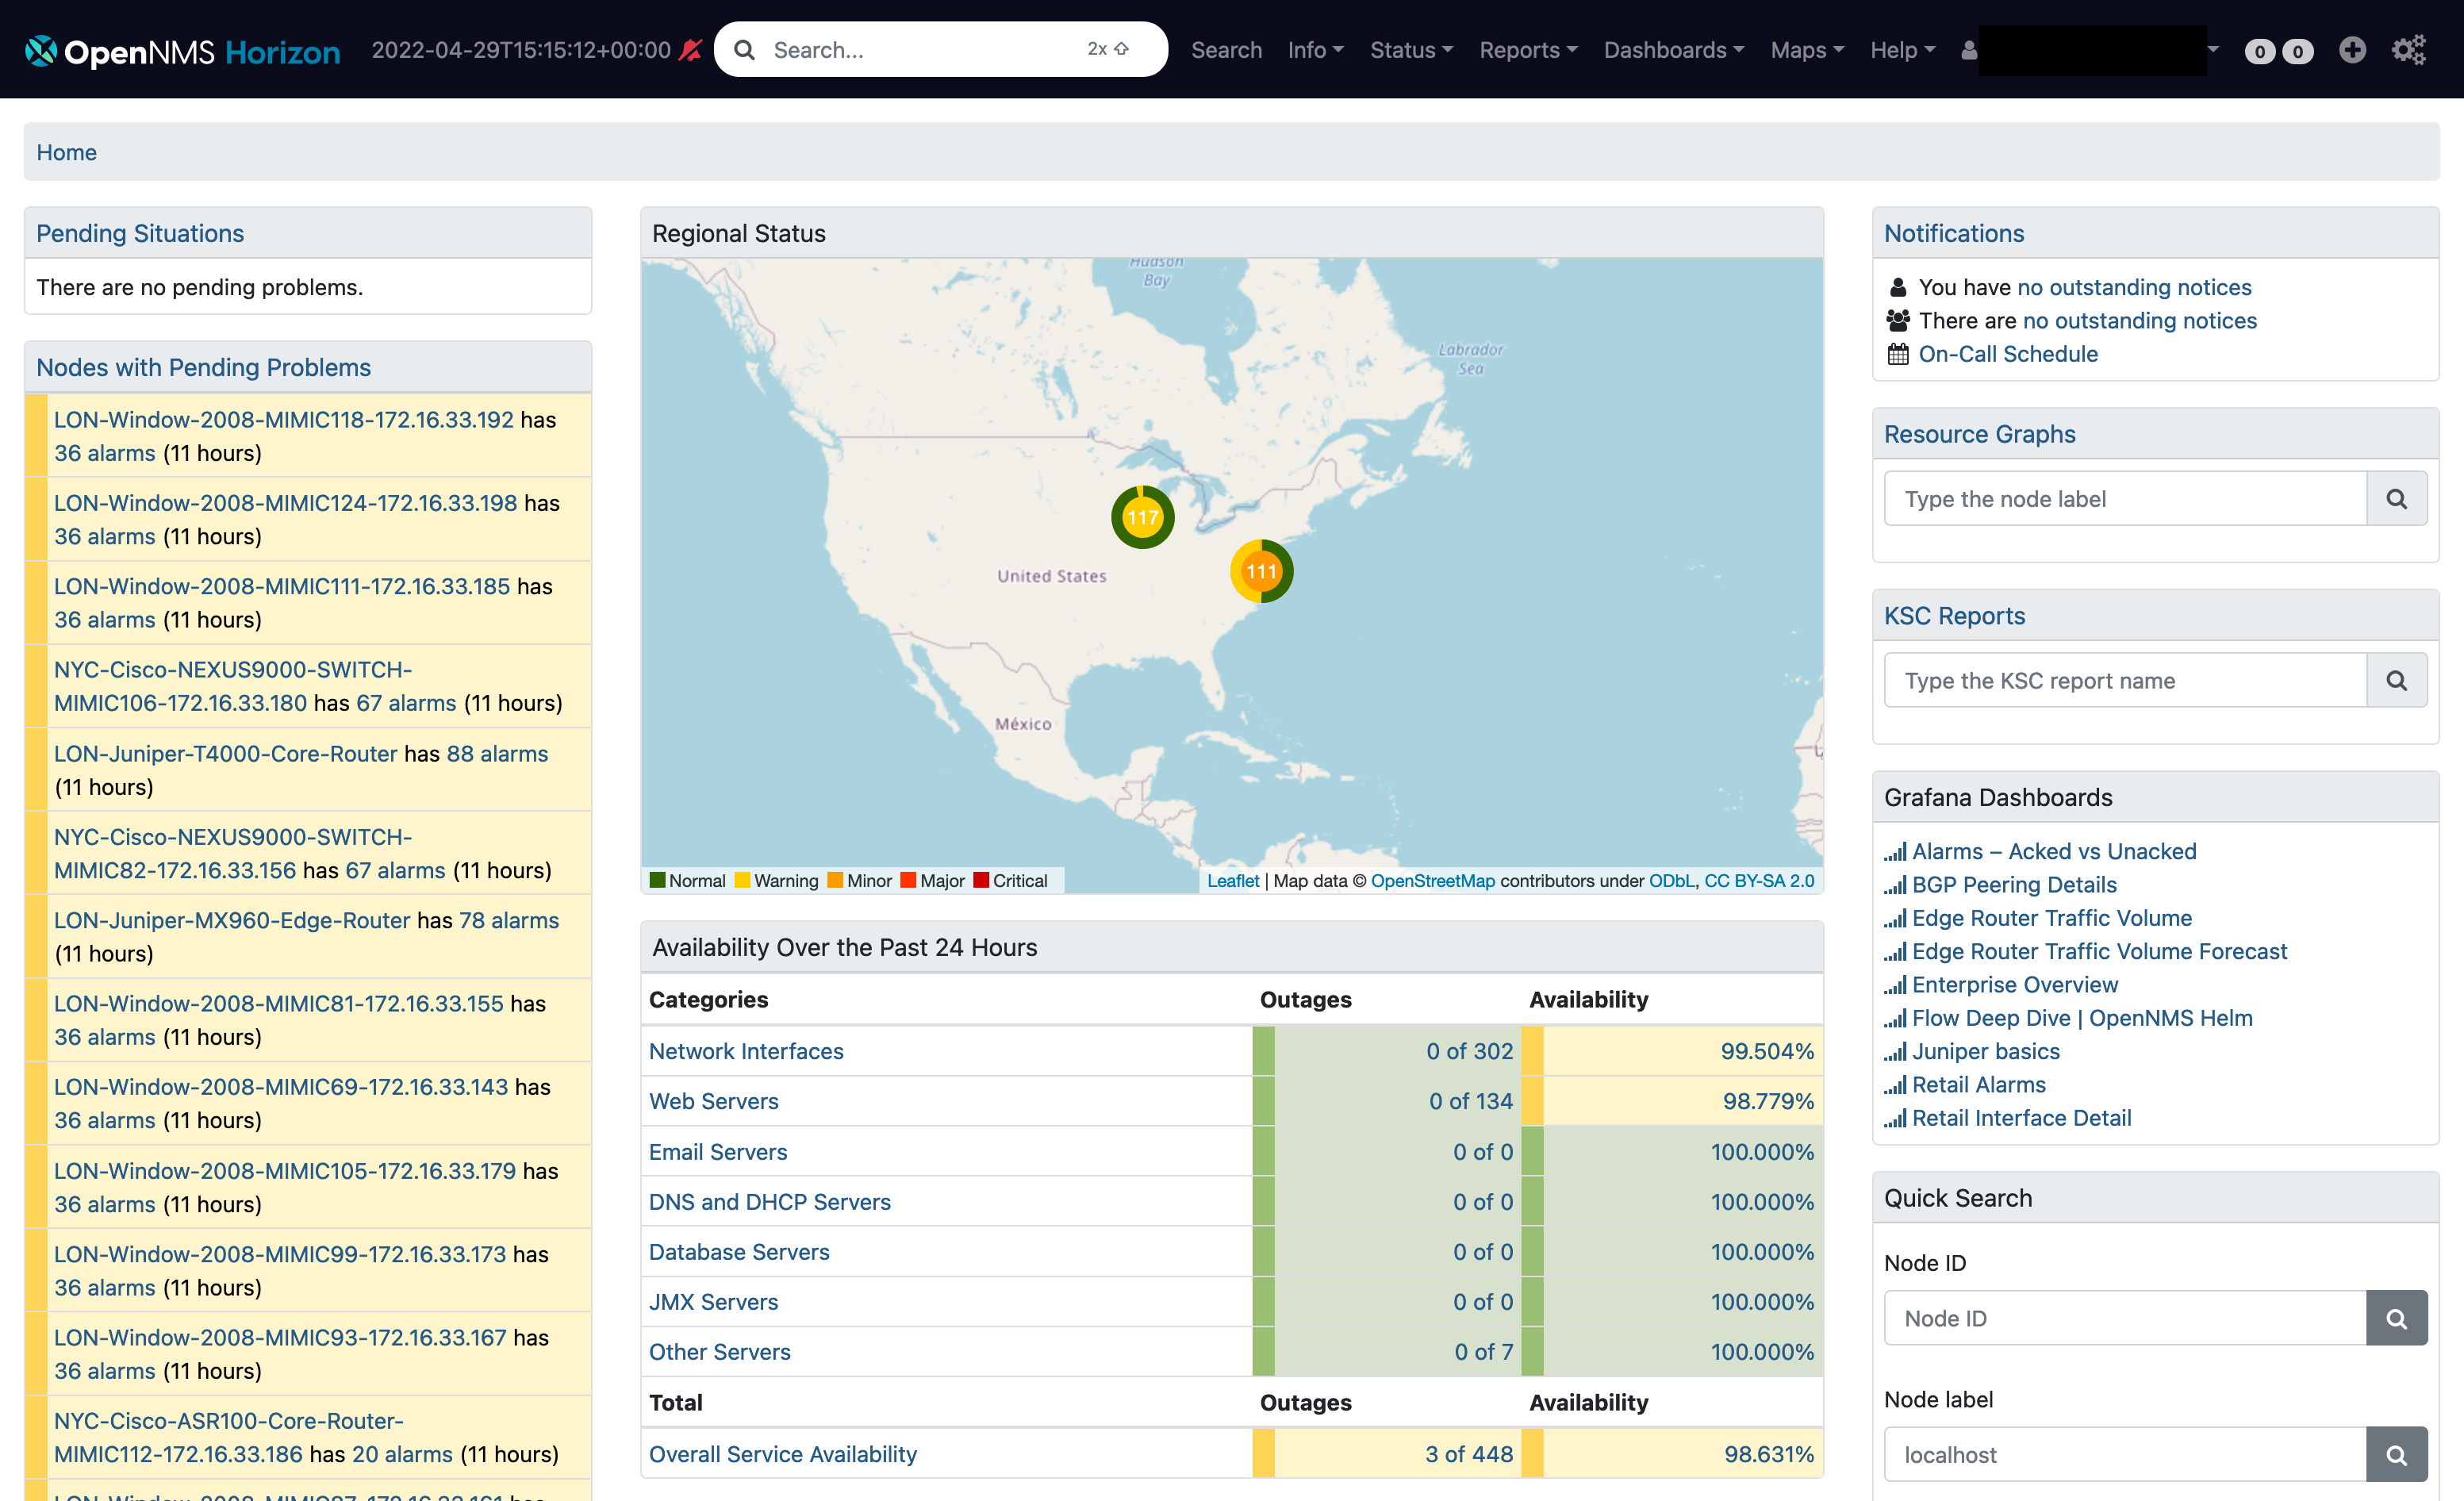This screenshot has width=2464, height=1501.
Task: Click the chart icon beside BGP Peering Details
Action: coord(1895,886)
